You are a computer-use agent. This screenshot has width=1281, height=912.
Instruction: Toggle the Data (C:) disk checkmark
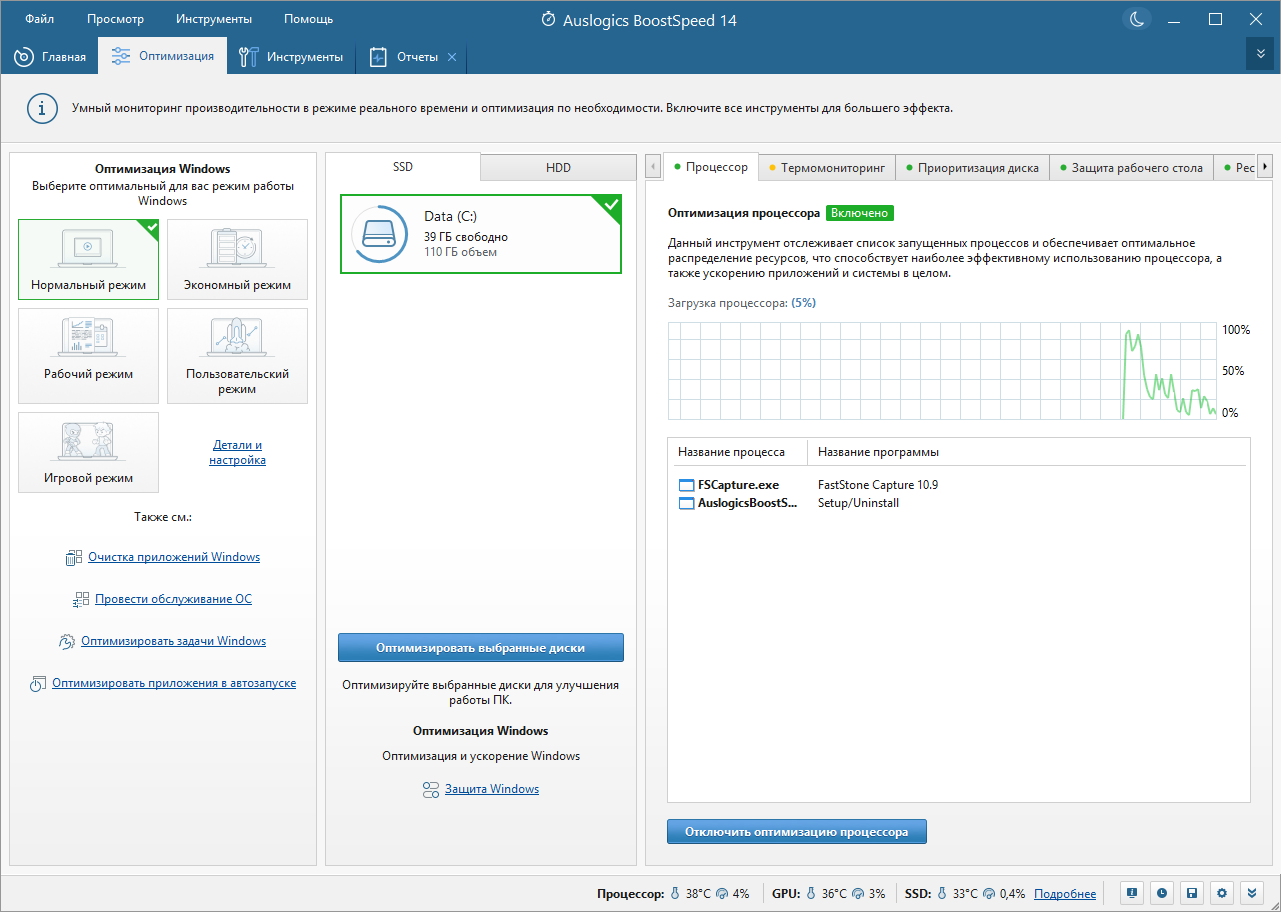click(x=611, y=204)
